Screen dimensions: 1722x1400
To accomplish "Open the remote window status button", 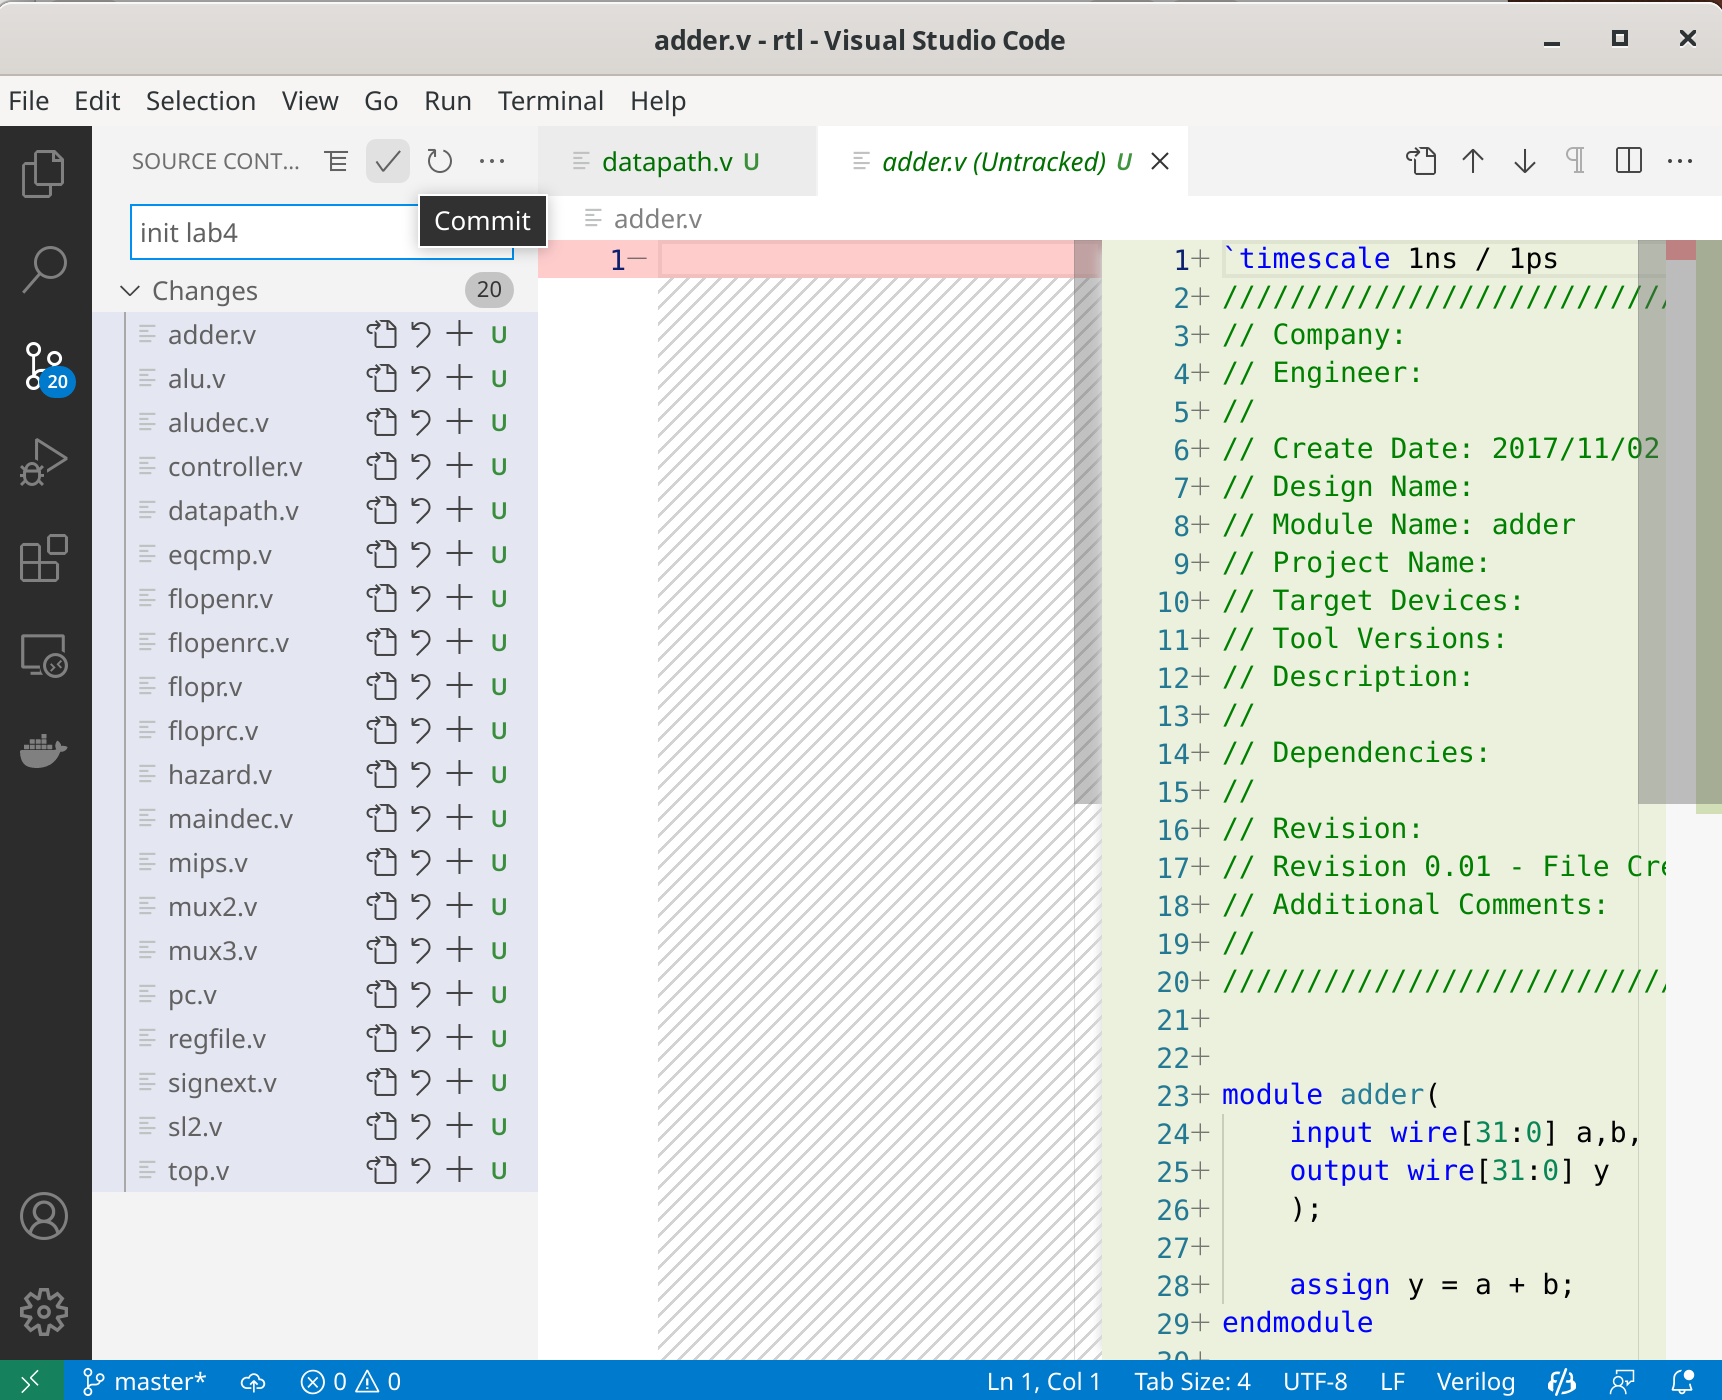I will [x=32, y=1381].
